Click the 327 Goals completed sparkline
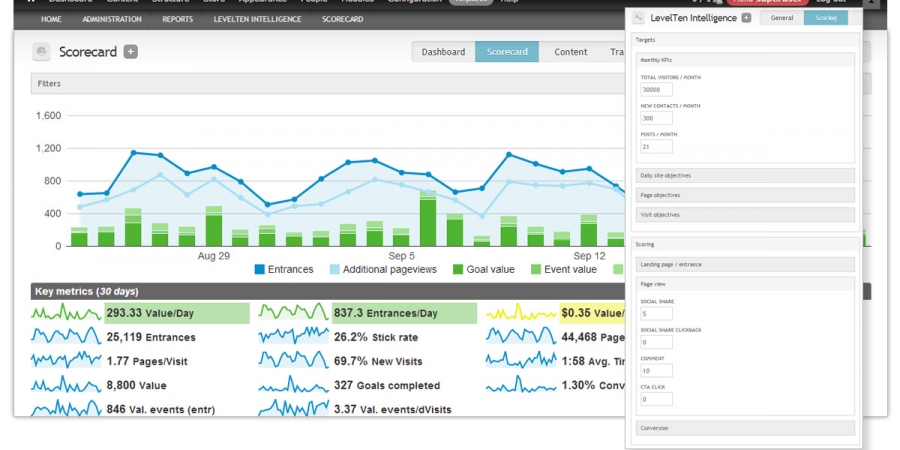 coord(293,385)
